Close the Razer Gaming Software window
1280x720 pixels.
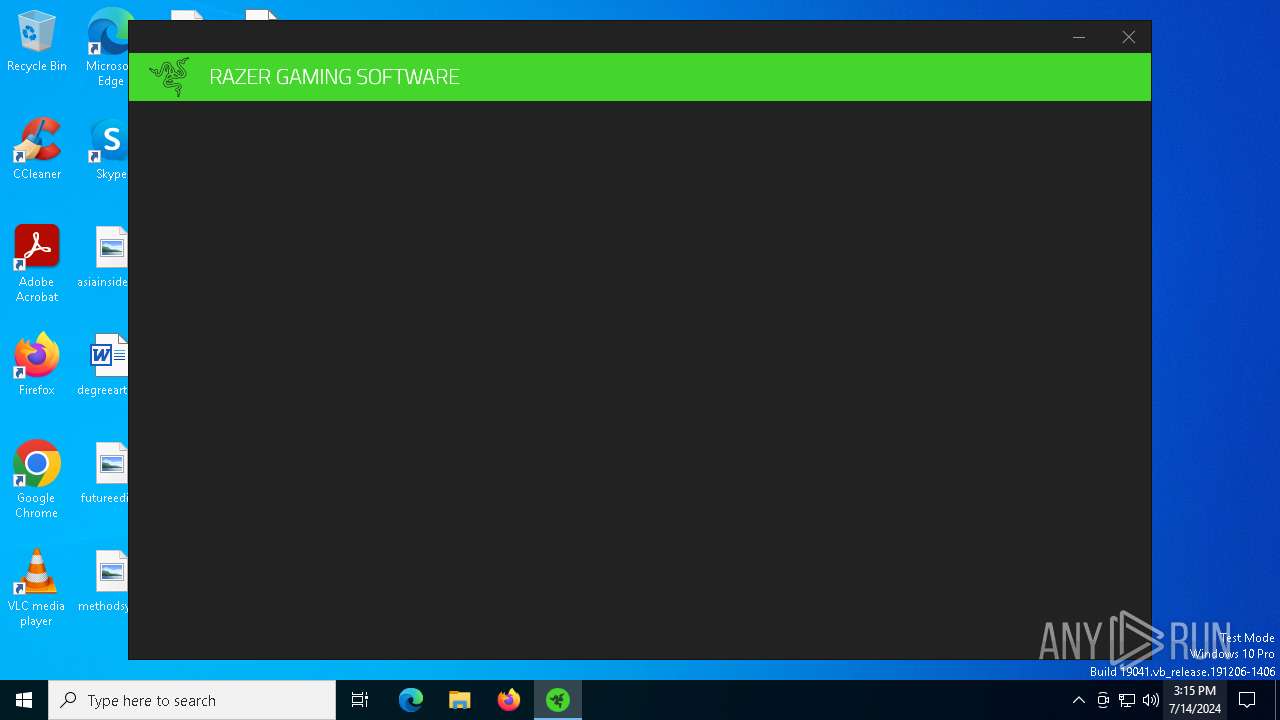(1128, 37)
